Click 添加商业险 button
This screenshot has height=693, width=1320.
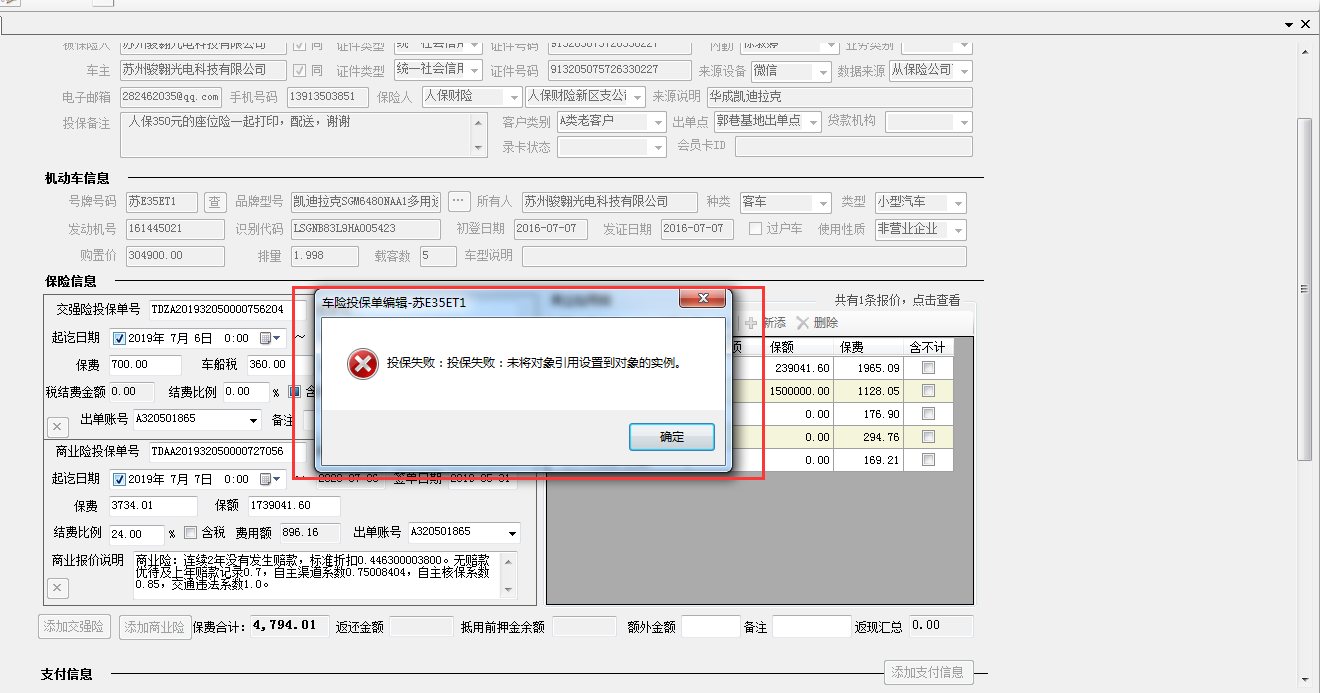[154, 627]
